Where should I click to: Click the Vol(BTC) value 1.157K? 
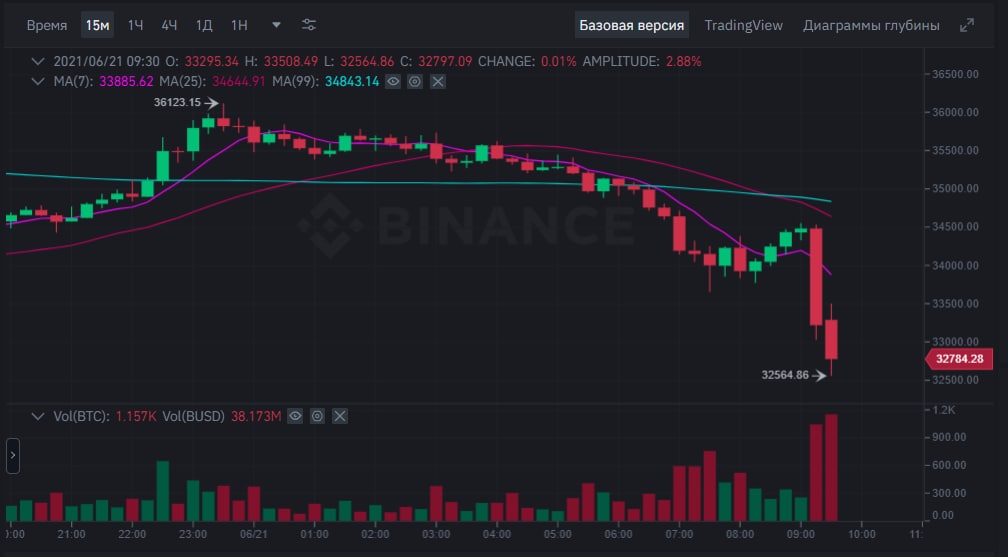(136, 416)
